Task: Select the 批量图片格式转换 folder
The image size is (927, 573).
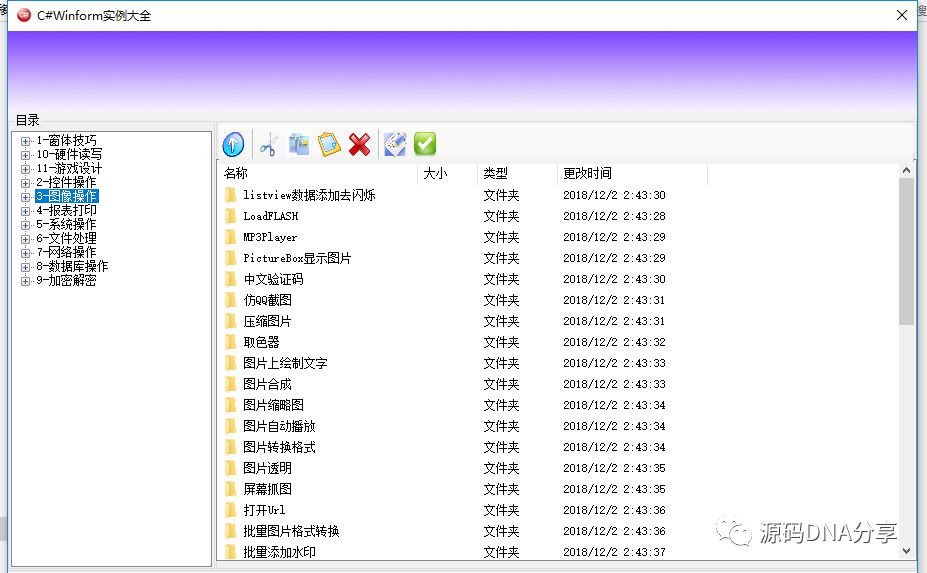Action: click(291, 531)
